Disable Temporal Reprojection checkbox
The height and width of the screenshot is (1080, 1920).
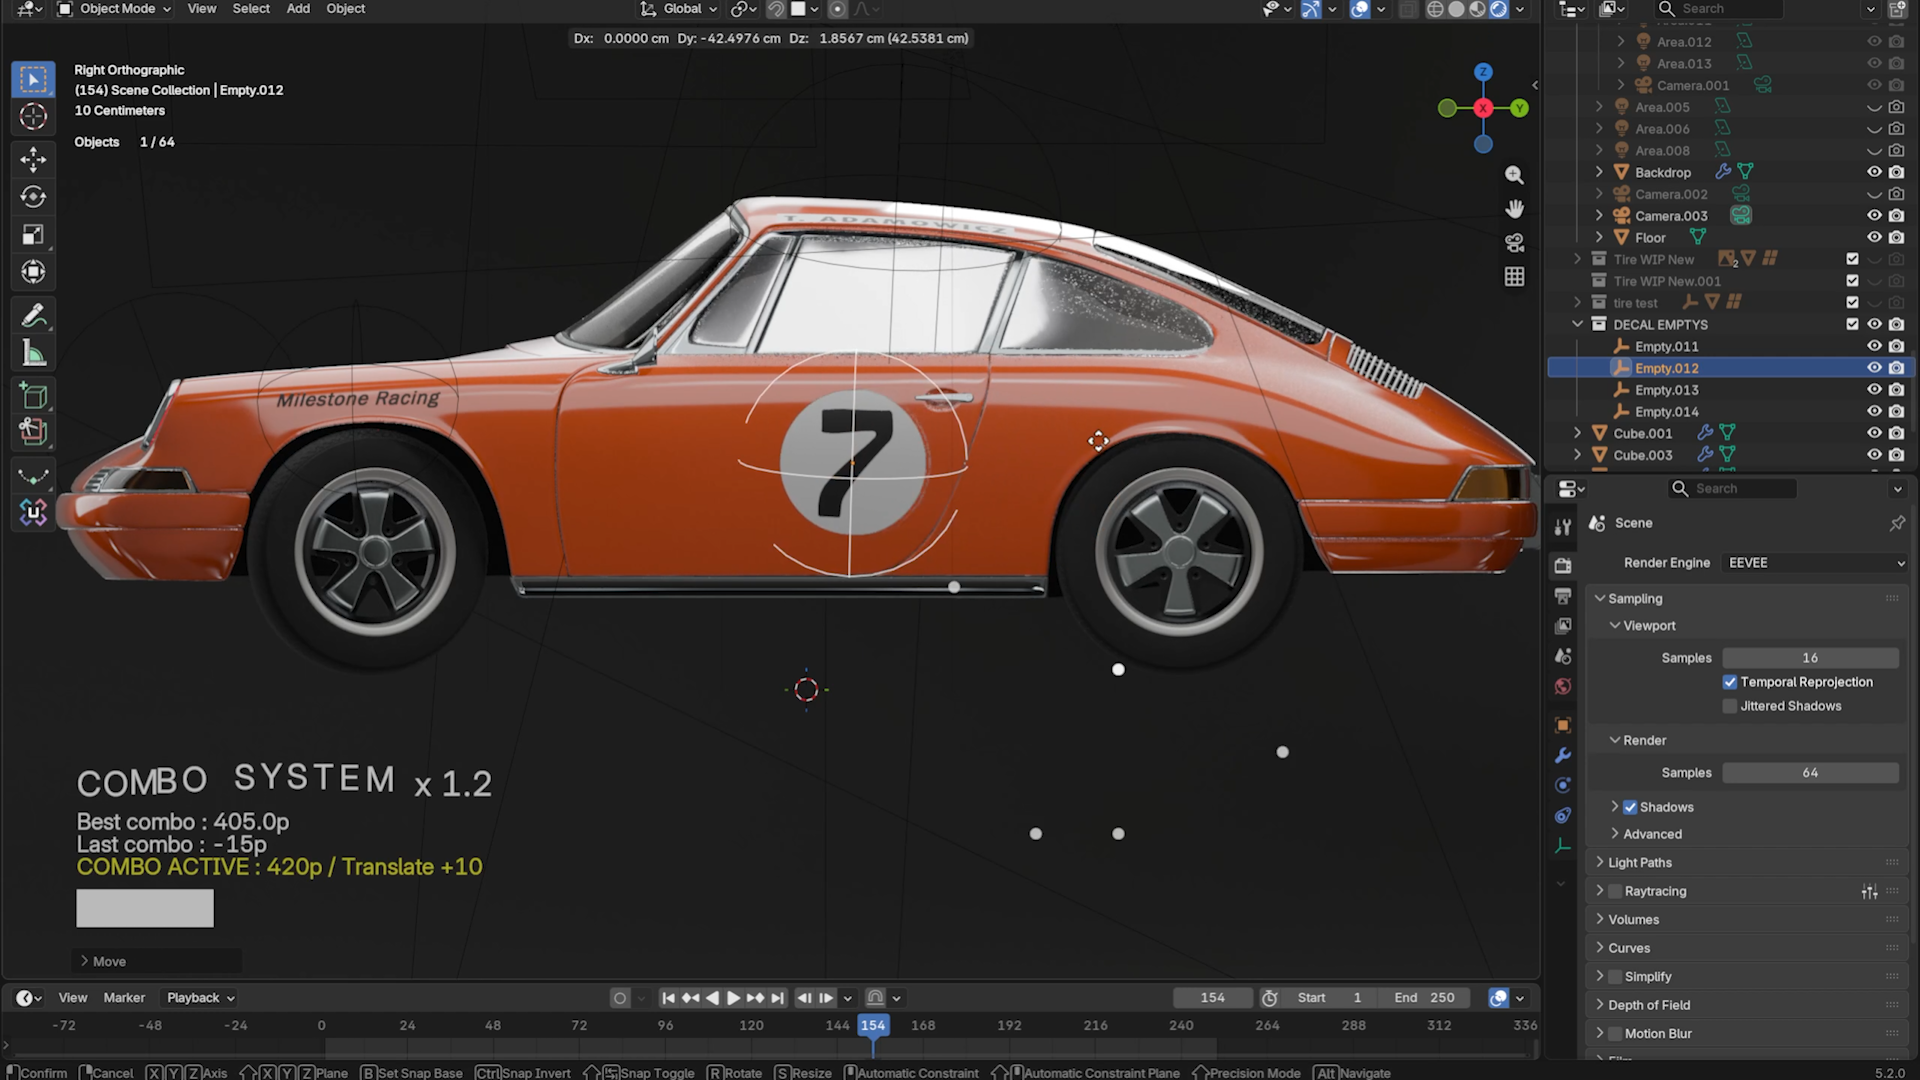[1730, 682]
